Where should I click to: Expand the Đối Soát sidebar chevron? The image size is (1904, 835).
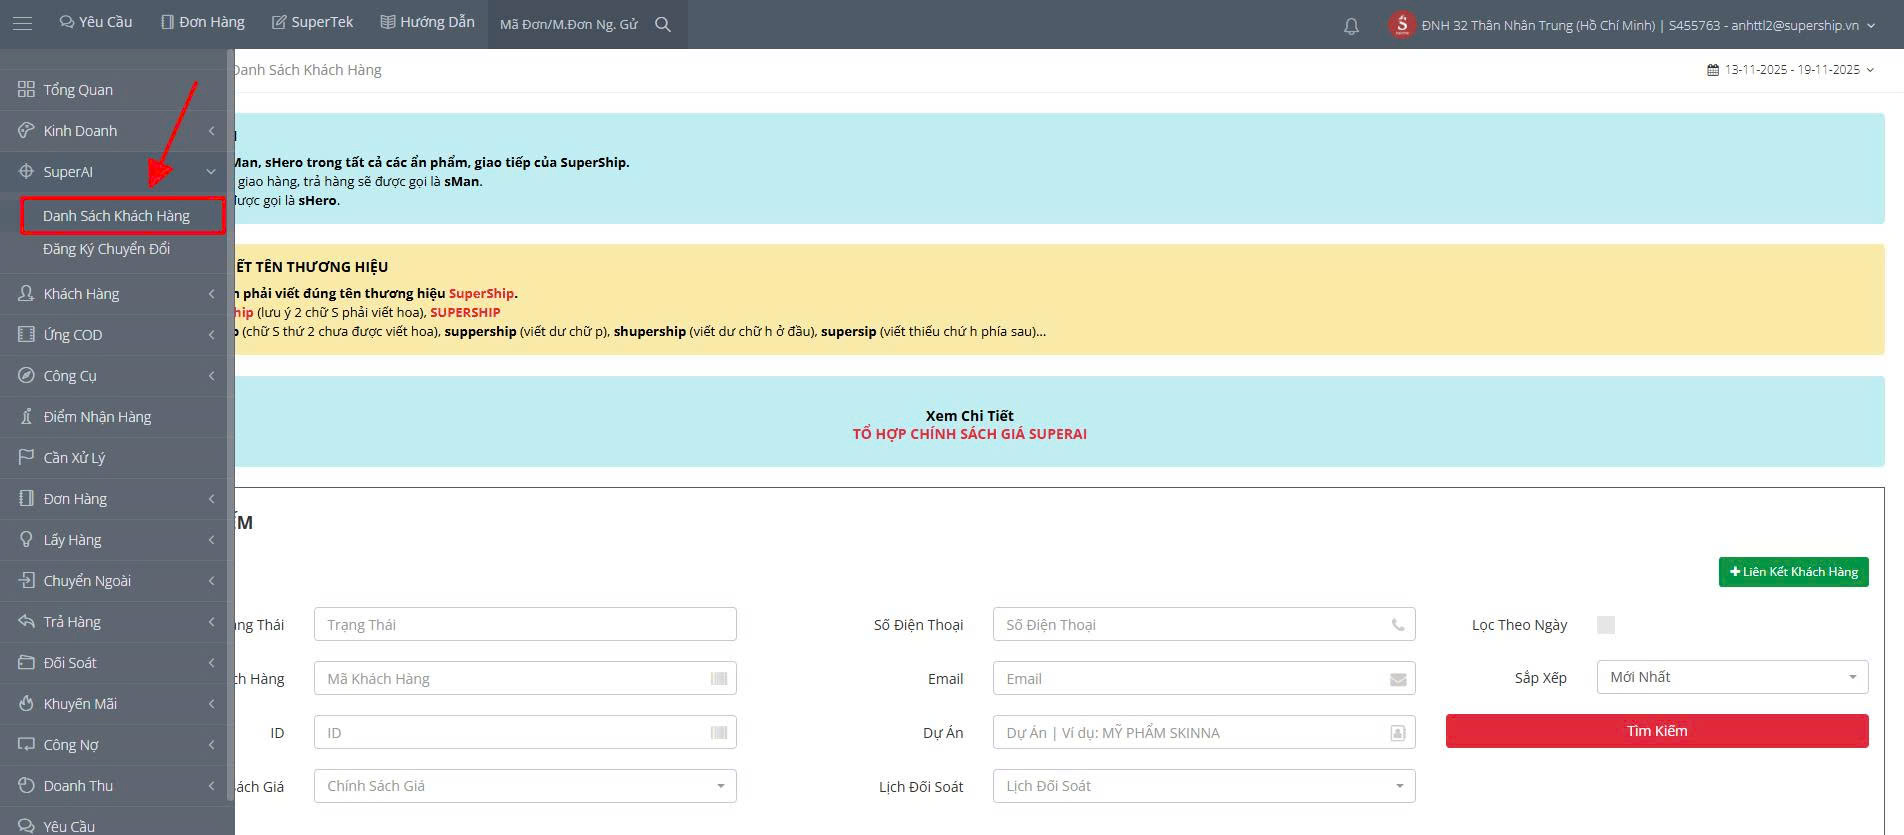click(212, 663)
